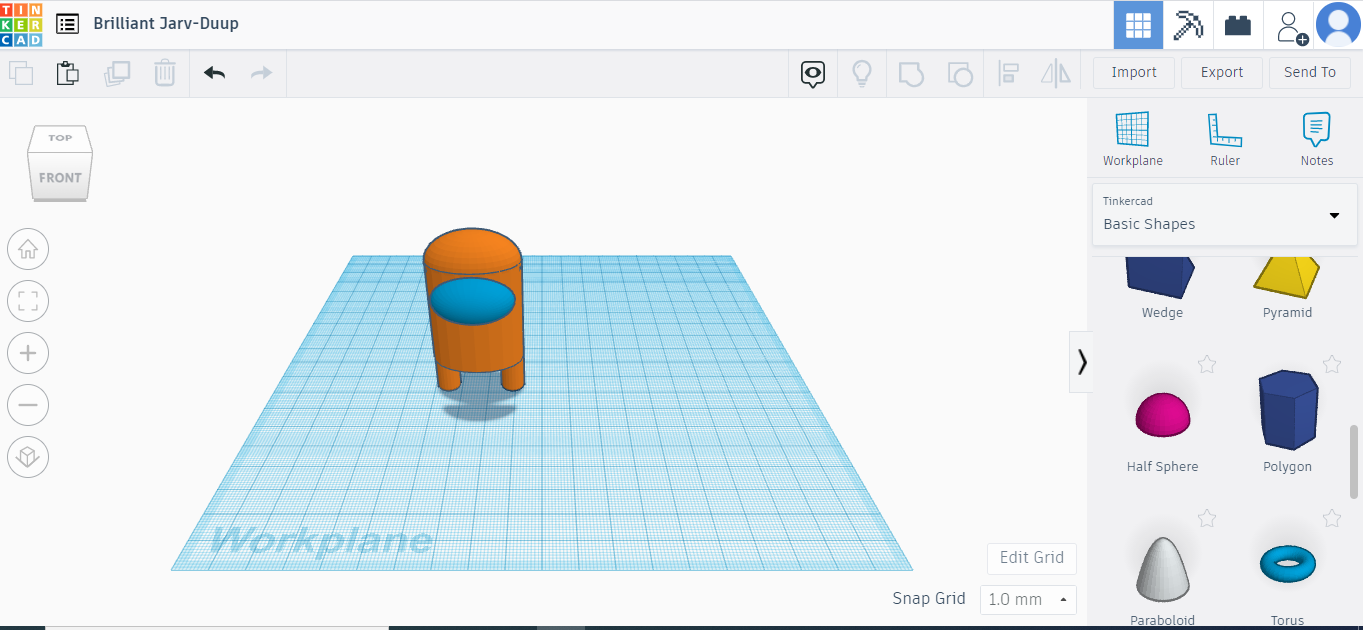Viewport: 1363px width, 630px height.
Task: Click the design name Brilliant Jarv-Duup
Action: pos(166,23)
